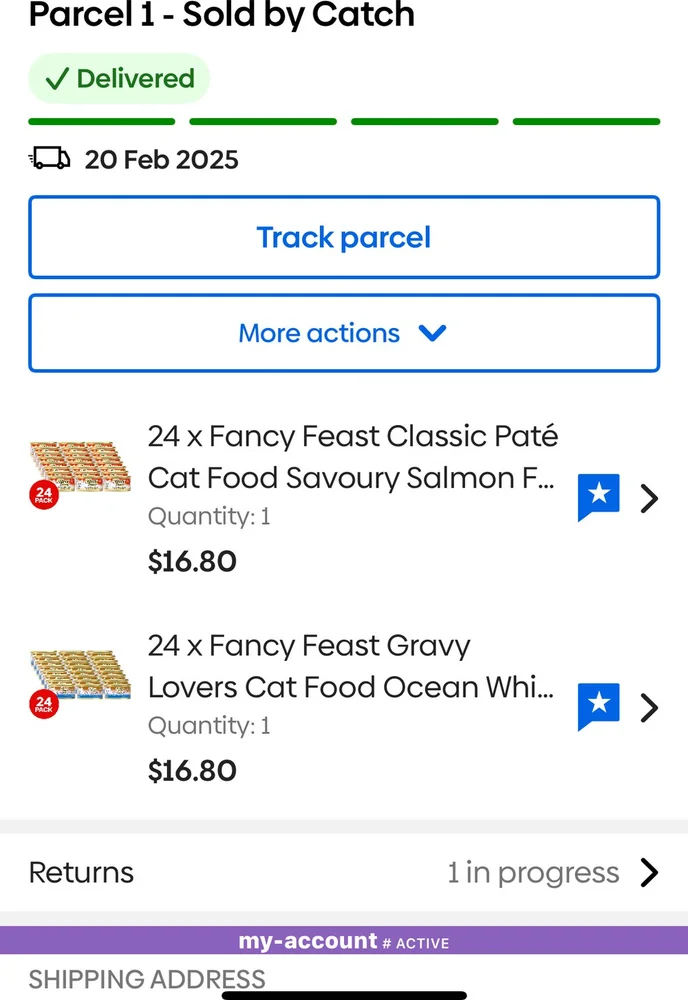
Task: Click the More actions chevron arrow
Action: tap(433, 334)
